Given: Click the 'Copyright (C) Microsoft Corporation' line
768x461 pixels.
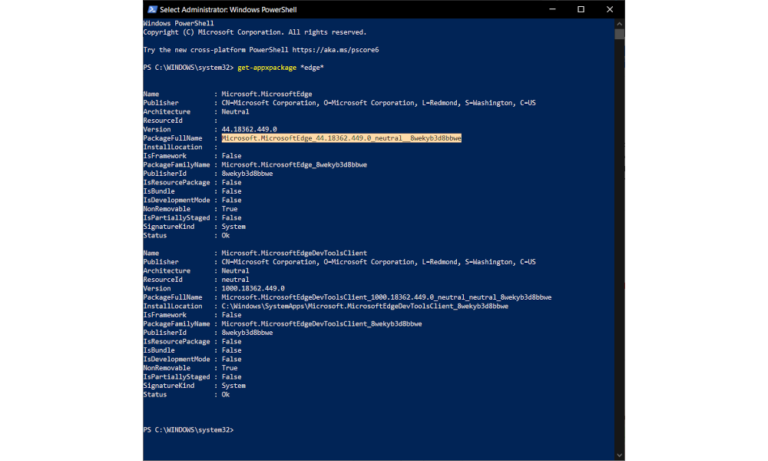Looking at the screenshot, I should [255, 32].
